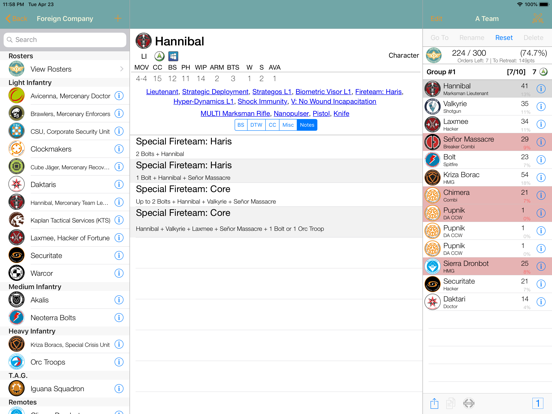552x414 pixels.
Task: Open info for Señor Massacre in roster
Action: point(541,142)
